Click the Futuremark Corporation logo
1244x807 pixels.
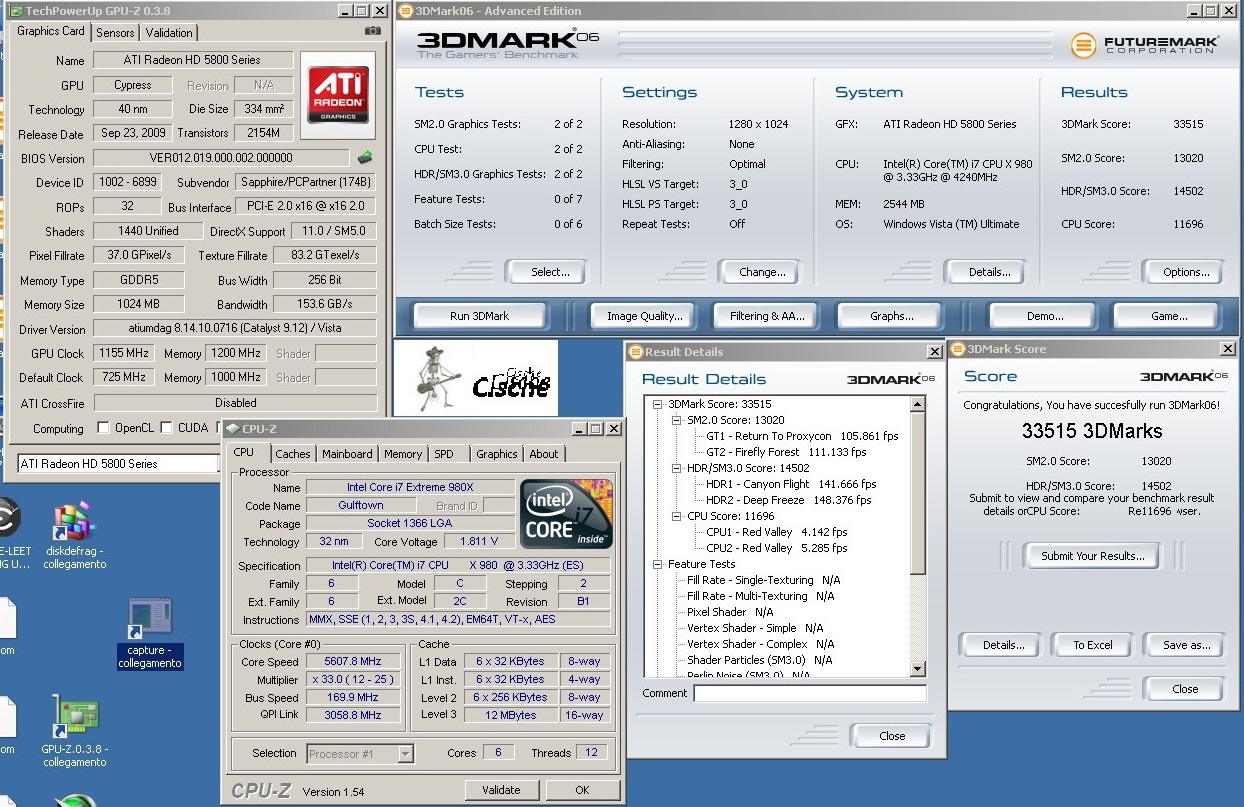1144,45
